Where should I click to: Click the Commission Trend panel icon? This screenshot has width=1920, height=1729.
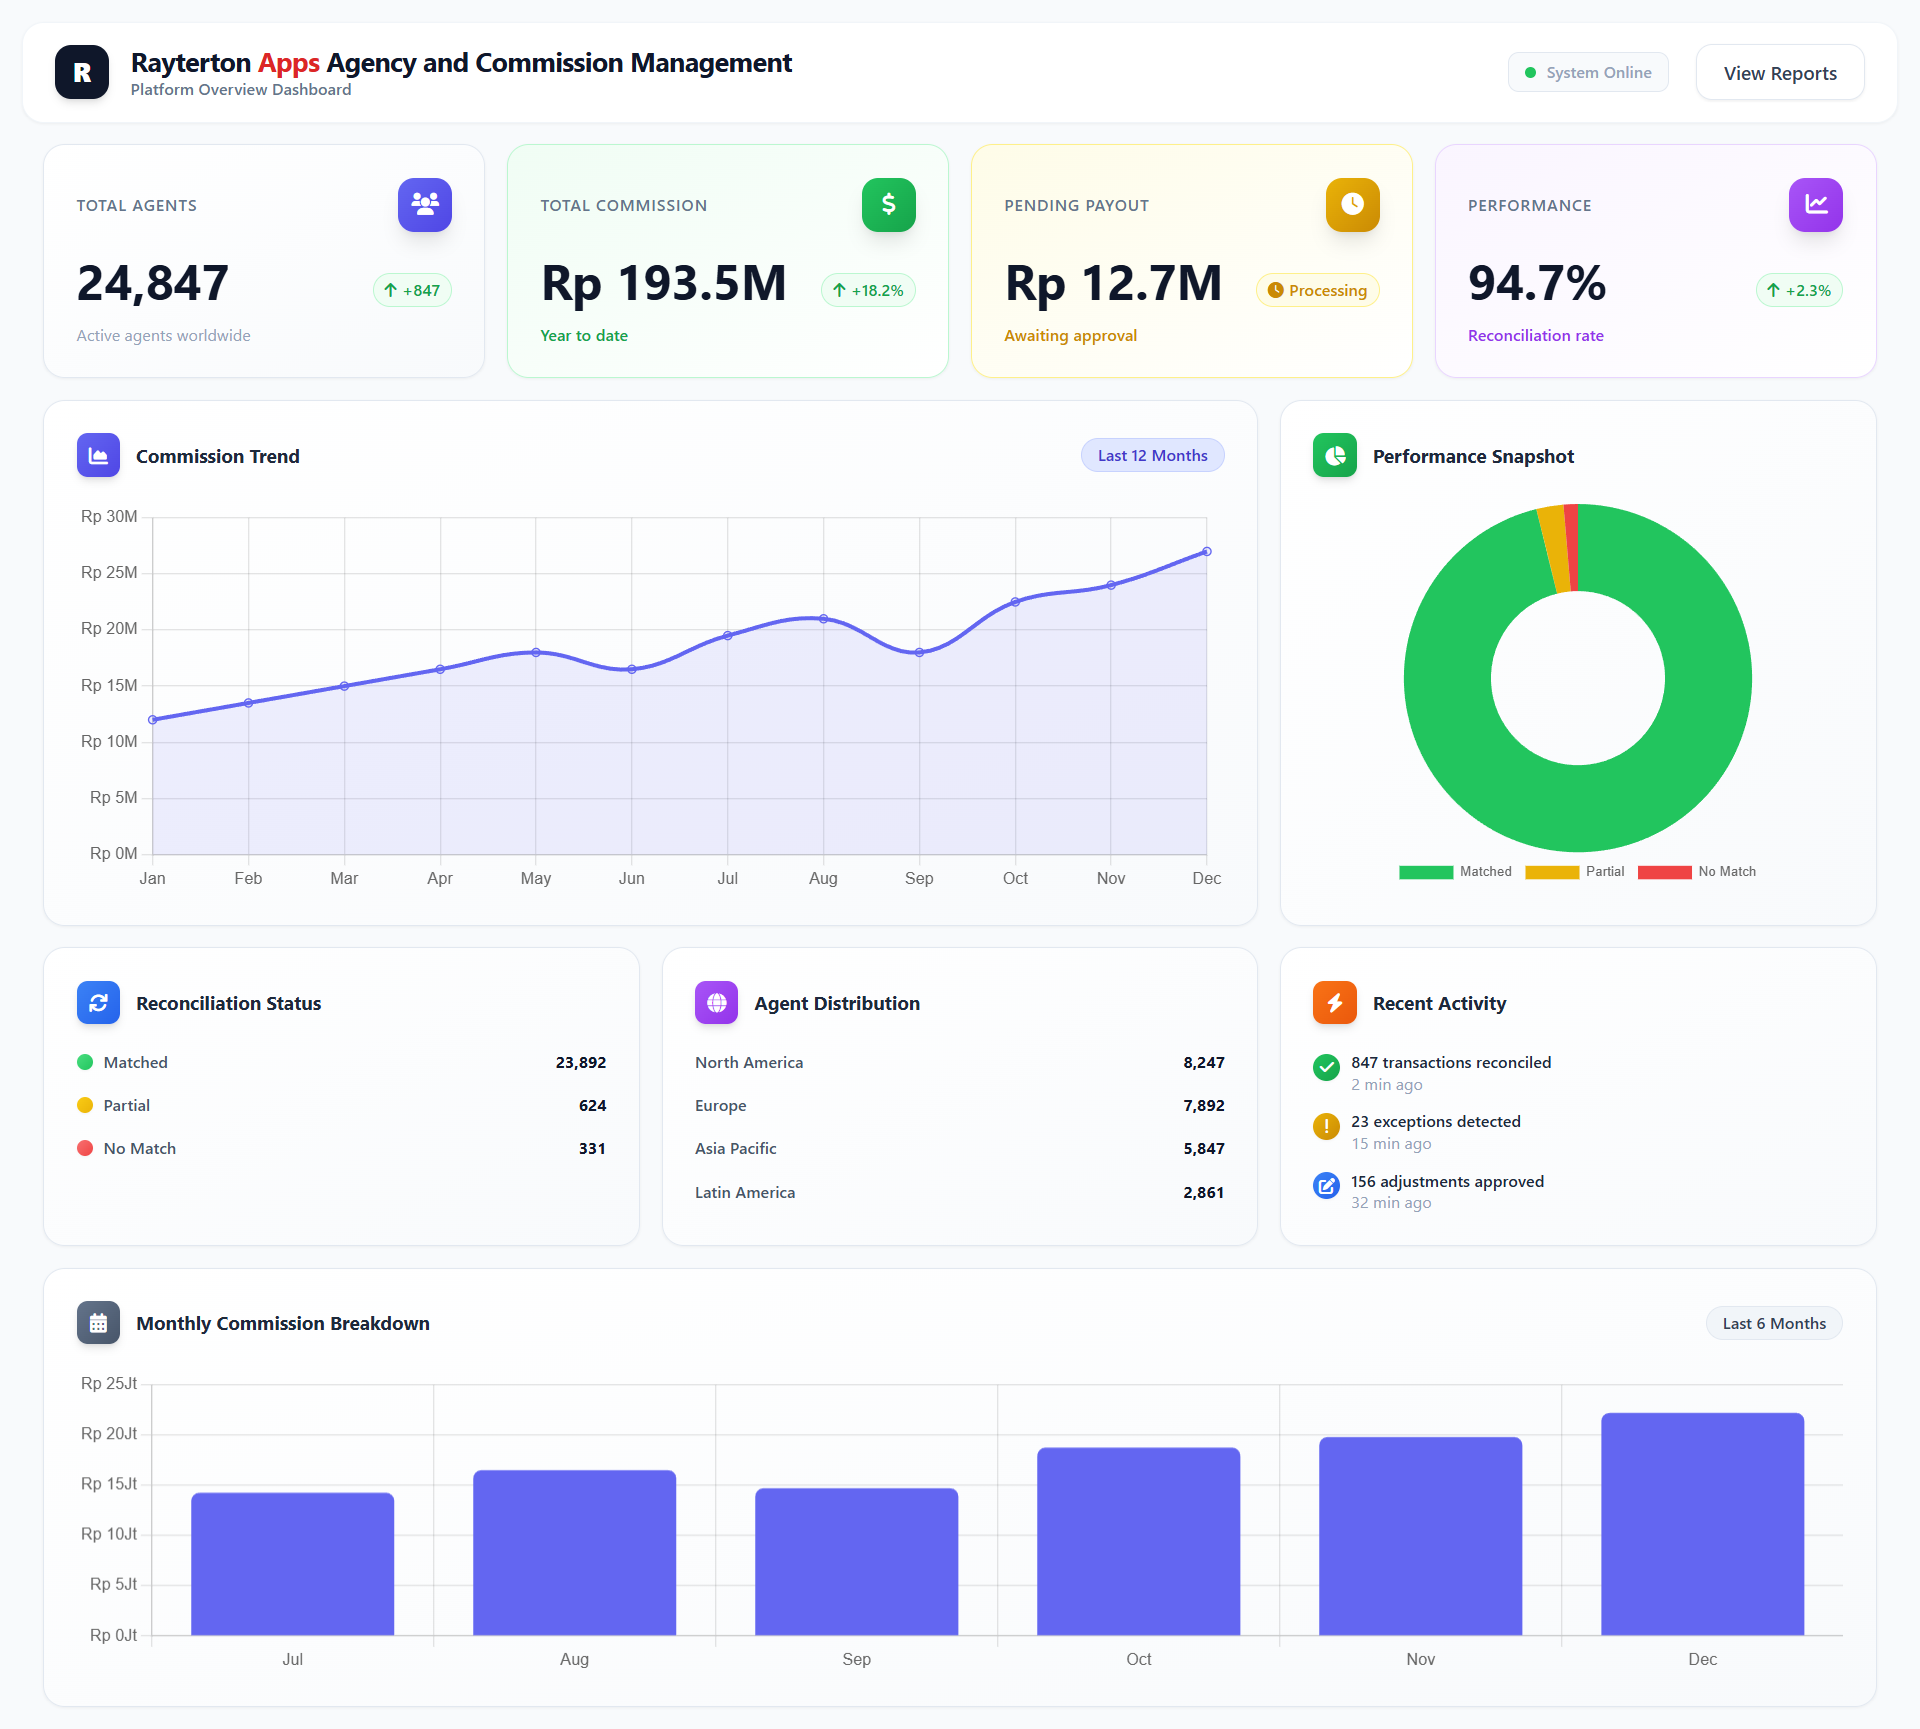coord(98,455)
